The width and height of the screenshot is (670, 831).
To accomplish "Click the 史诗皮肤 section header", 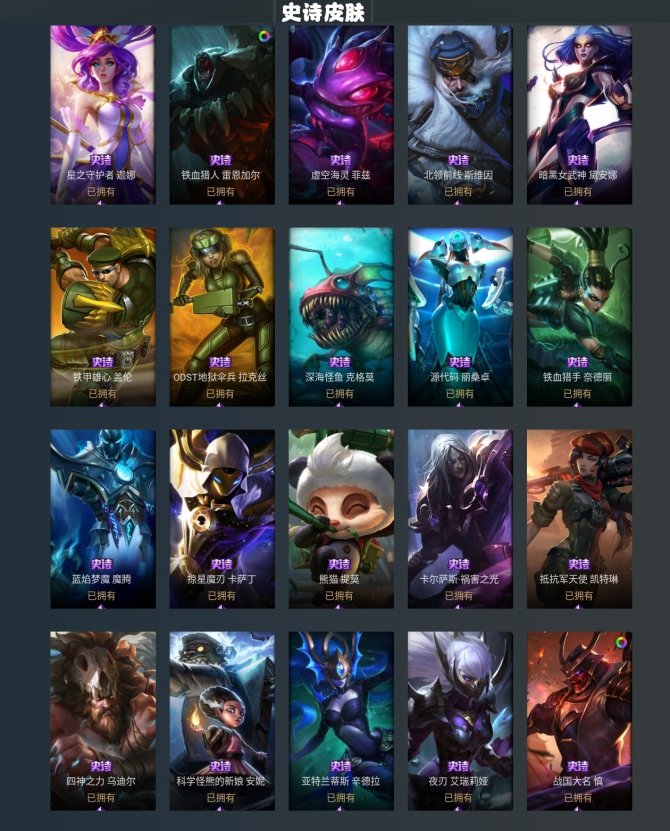I will click(x=323, y=12).
